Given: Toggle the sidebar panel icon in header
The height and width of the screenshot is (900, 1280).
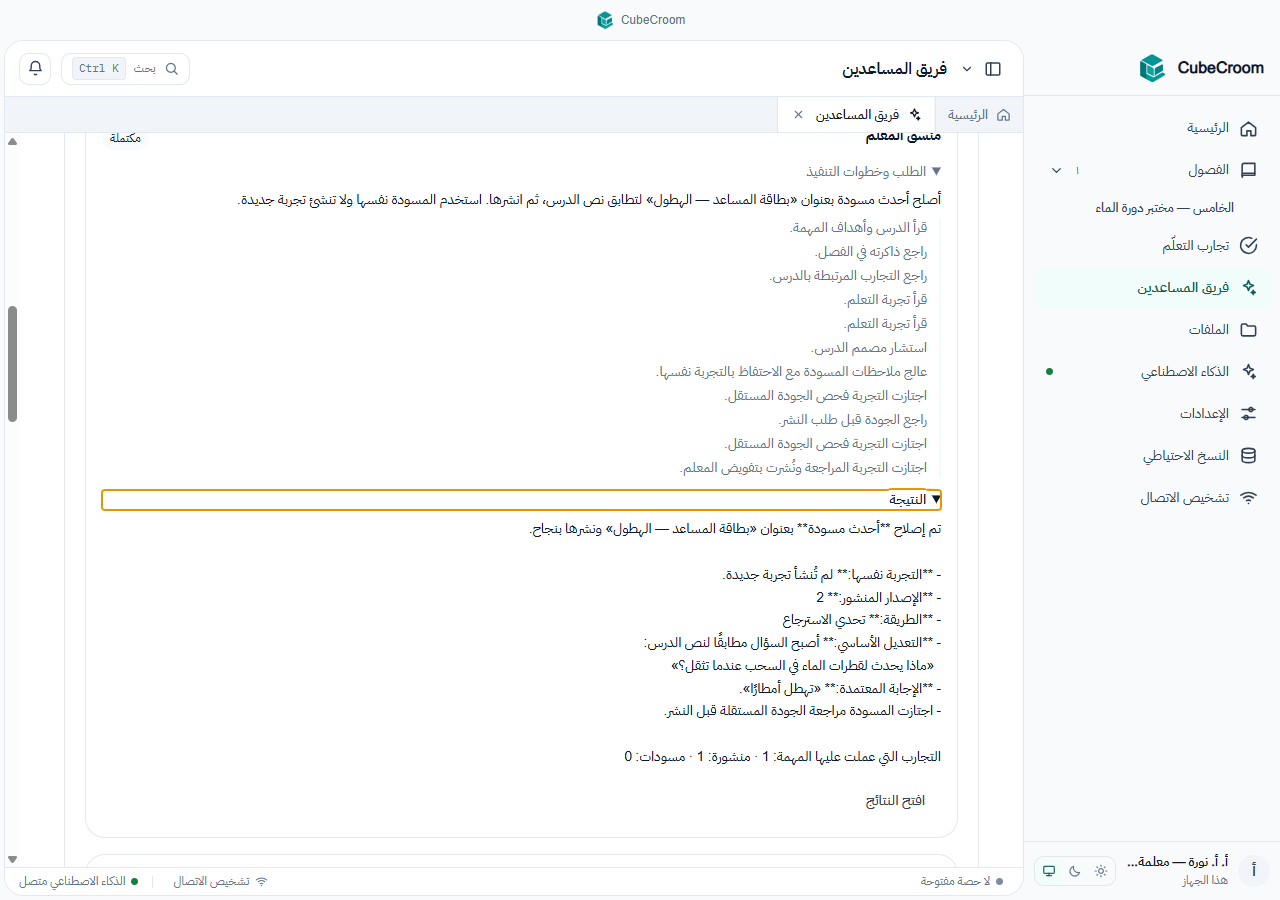Looking at the screenshot, I should pos(993,69).
